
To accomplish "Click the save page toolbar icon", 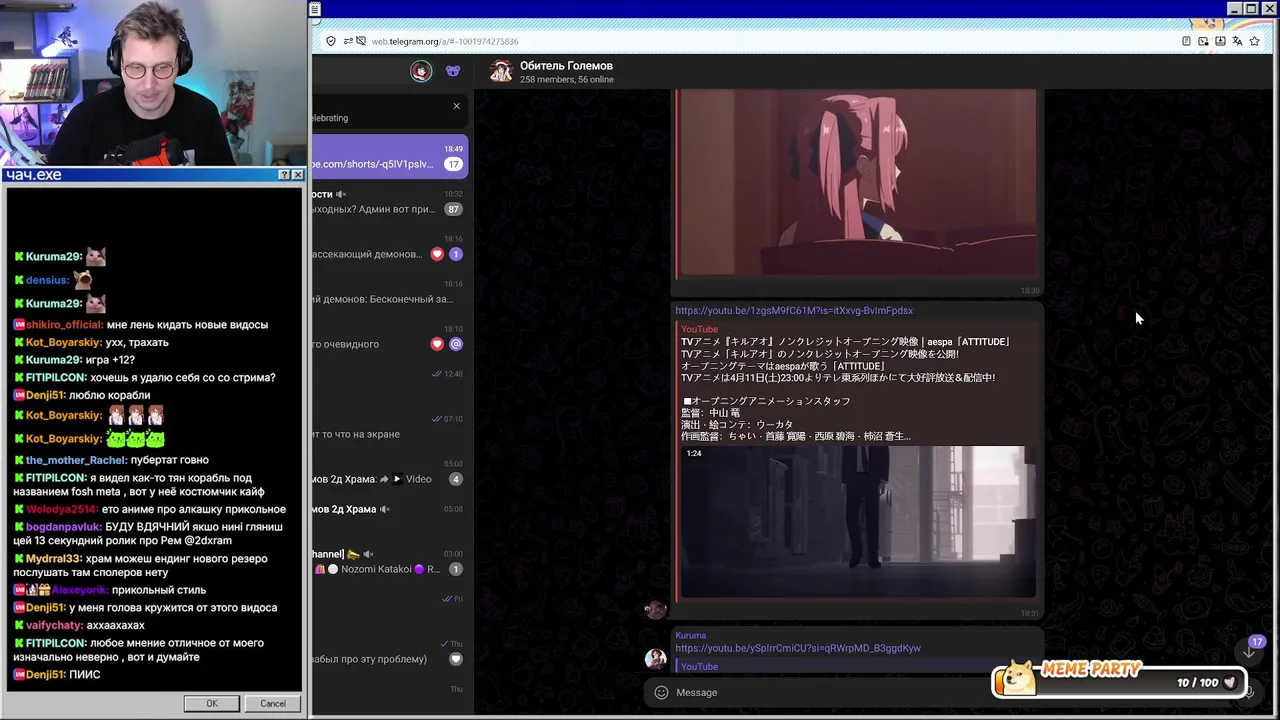I will (x=1220, y=41).
